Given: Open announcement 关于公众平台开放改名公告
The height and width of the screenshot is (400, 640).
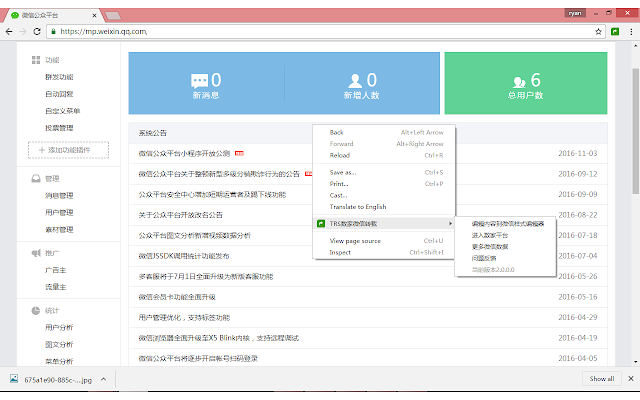Looking at the screenshot, I should coord(180,215).
